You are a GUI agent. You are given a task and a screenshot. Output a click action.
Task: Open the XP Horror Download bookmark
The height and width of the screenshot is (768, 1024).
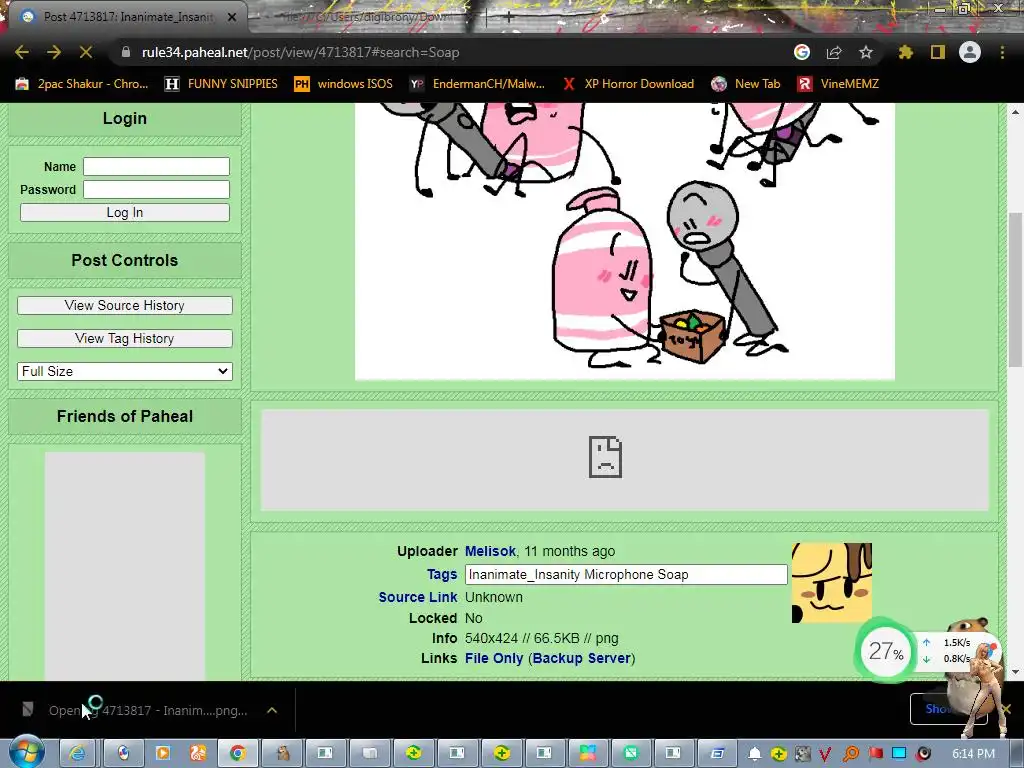(628, 84)
